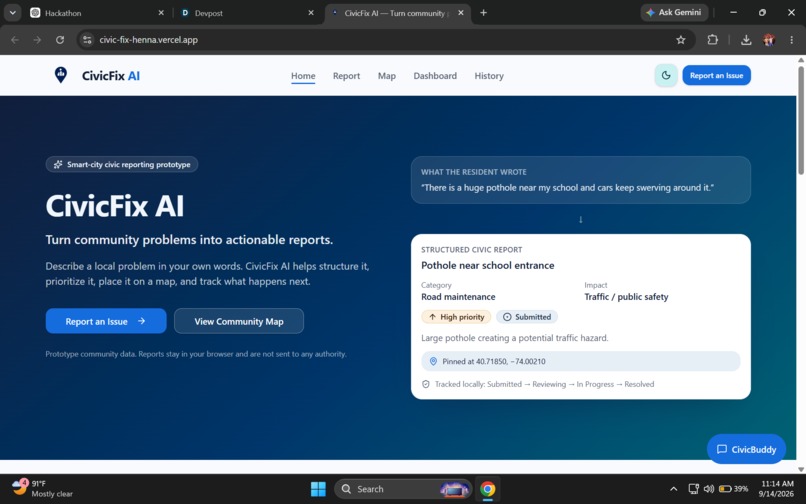Screen dimensions: 806x504
Task: Close the CivicFix AI browser tab
Action: pos(461,13)
